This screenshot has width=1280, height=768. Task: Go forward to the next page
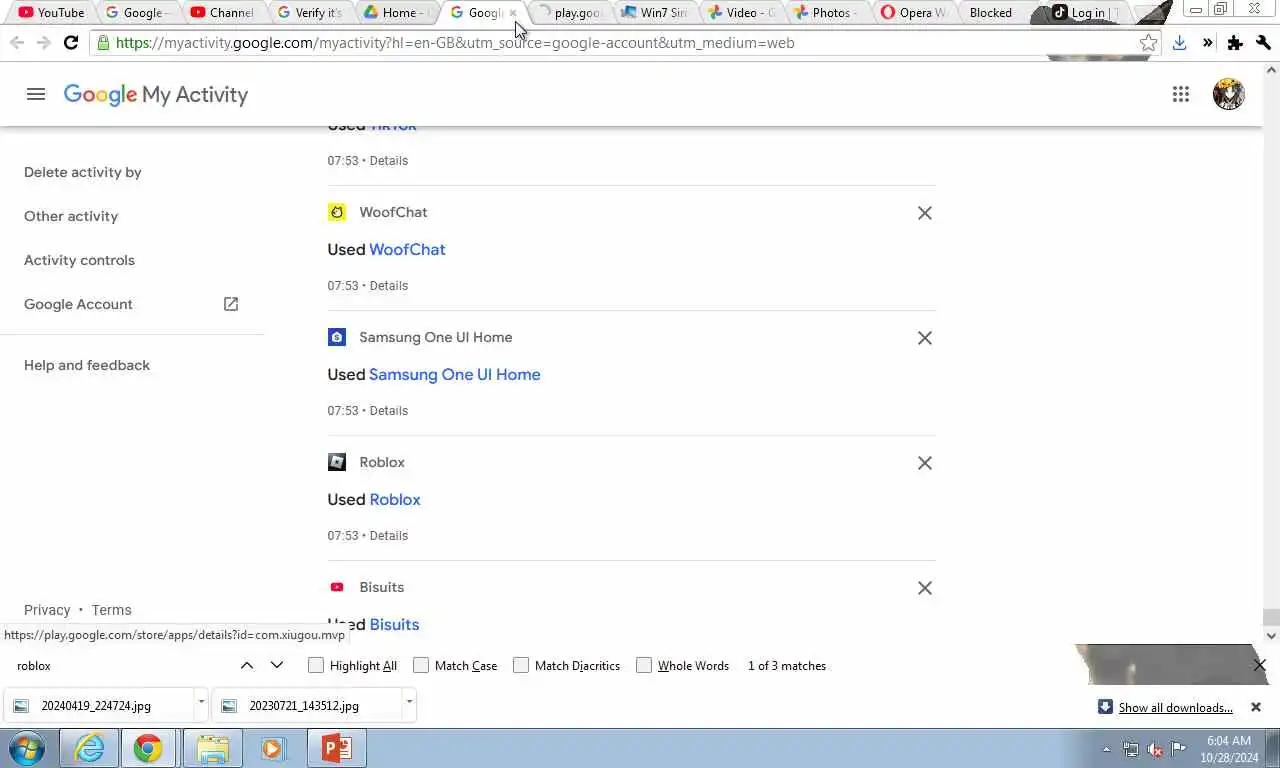(x=43, y=43)
